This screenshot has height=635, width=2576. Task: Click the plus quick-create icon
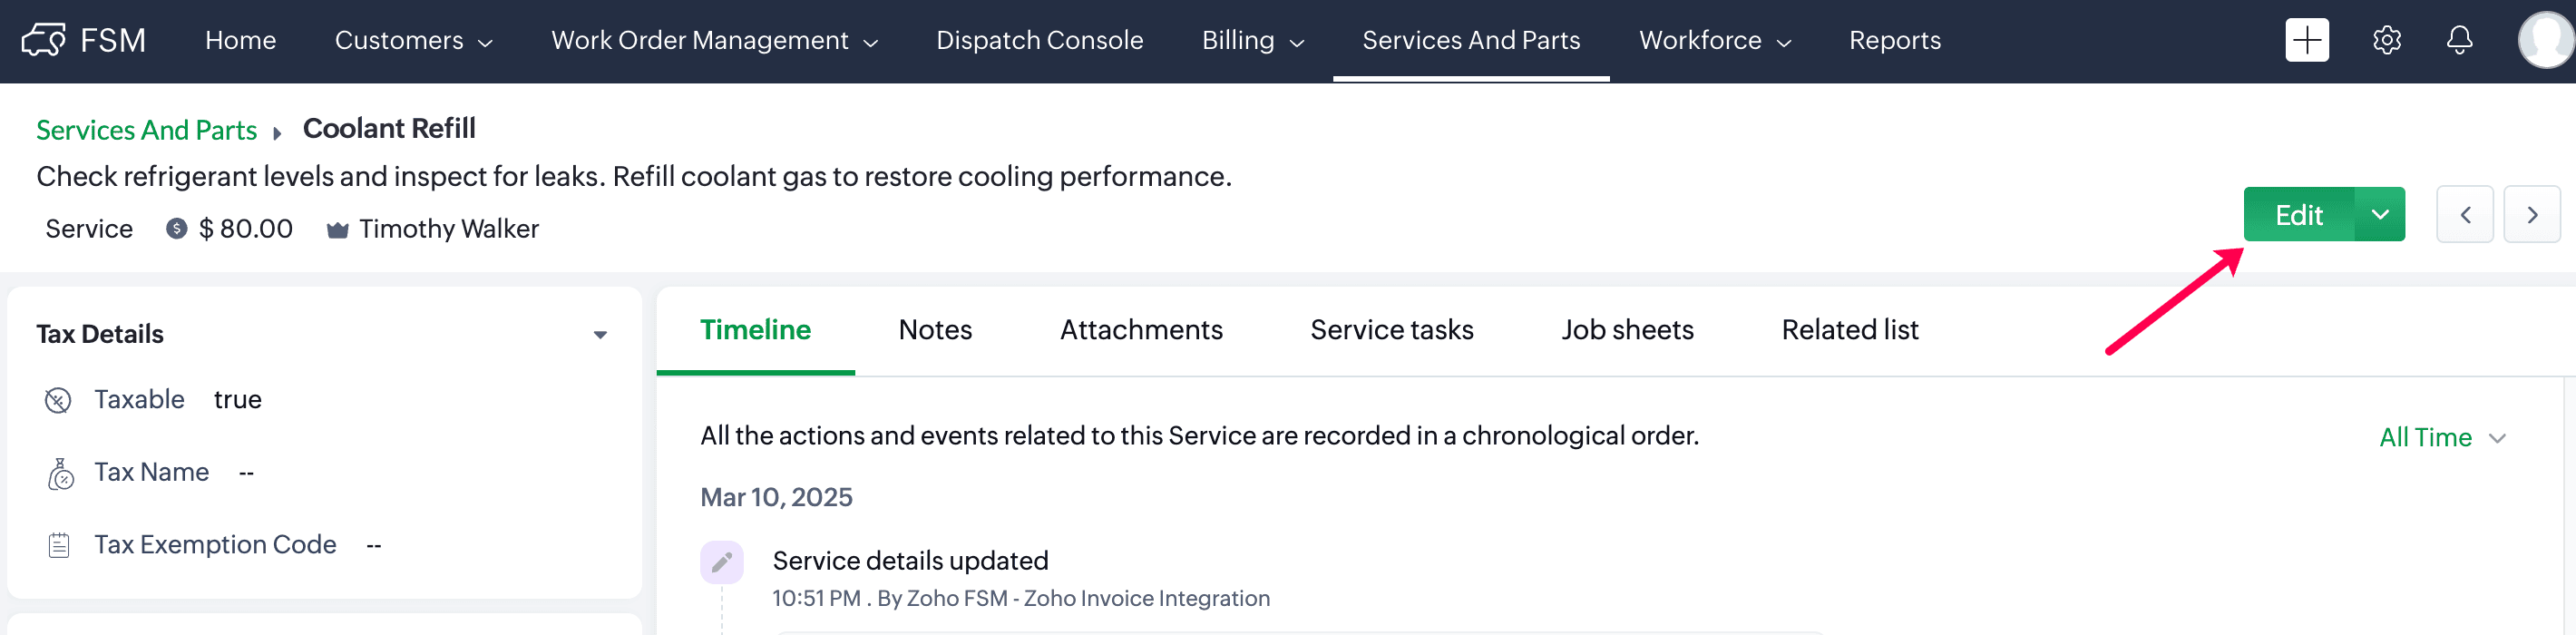tap(2306, 40)
